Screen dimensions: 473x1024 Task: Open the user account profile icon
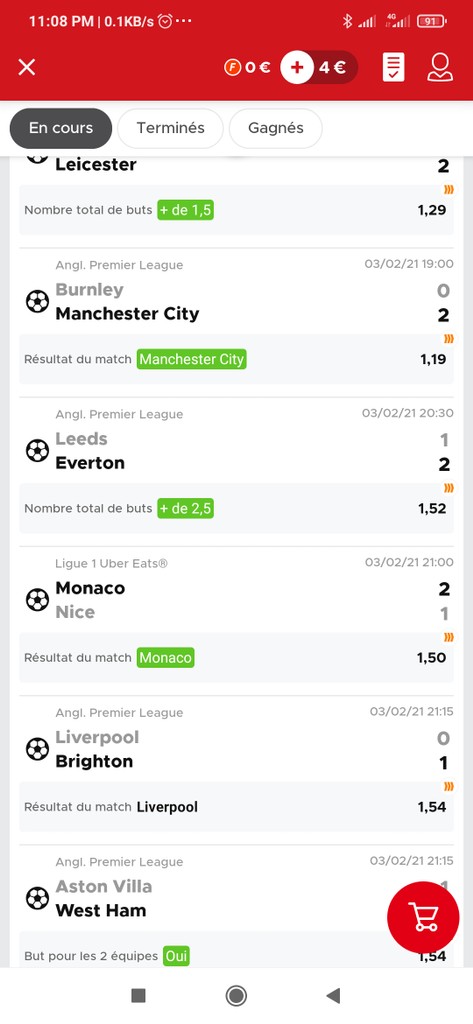click(440, 67)
